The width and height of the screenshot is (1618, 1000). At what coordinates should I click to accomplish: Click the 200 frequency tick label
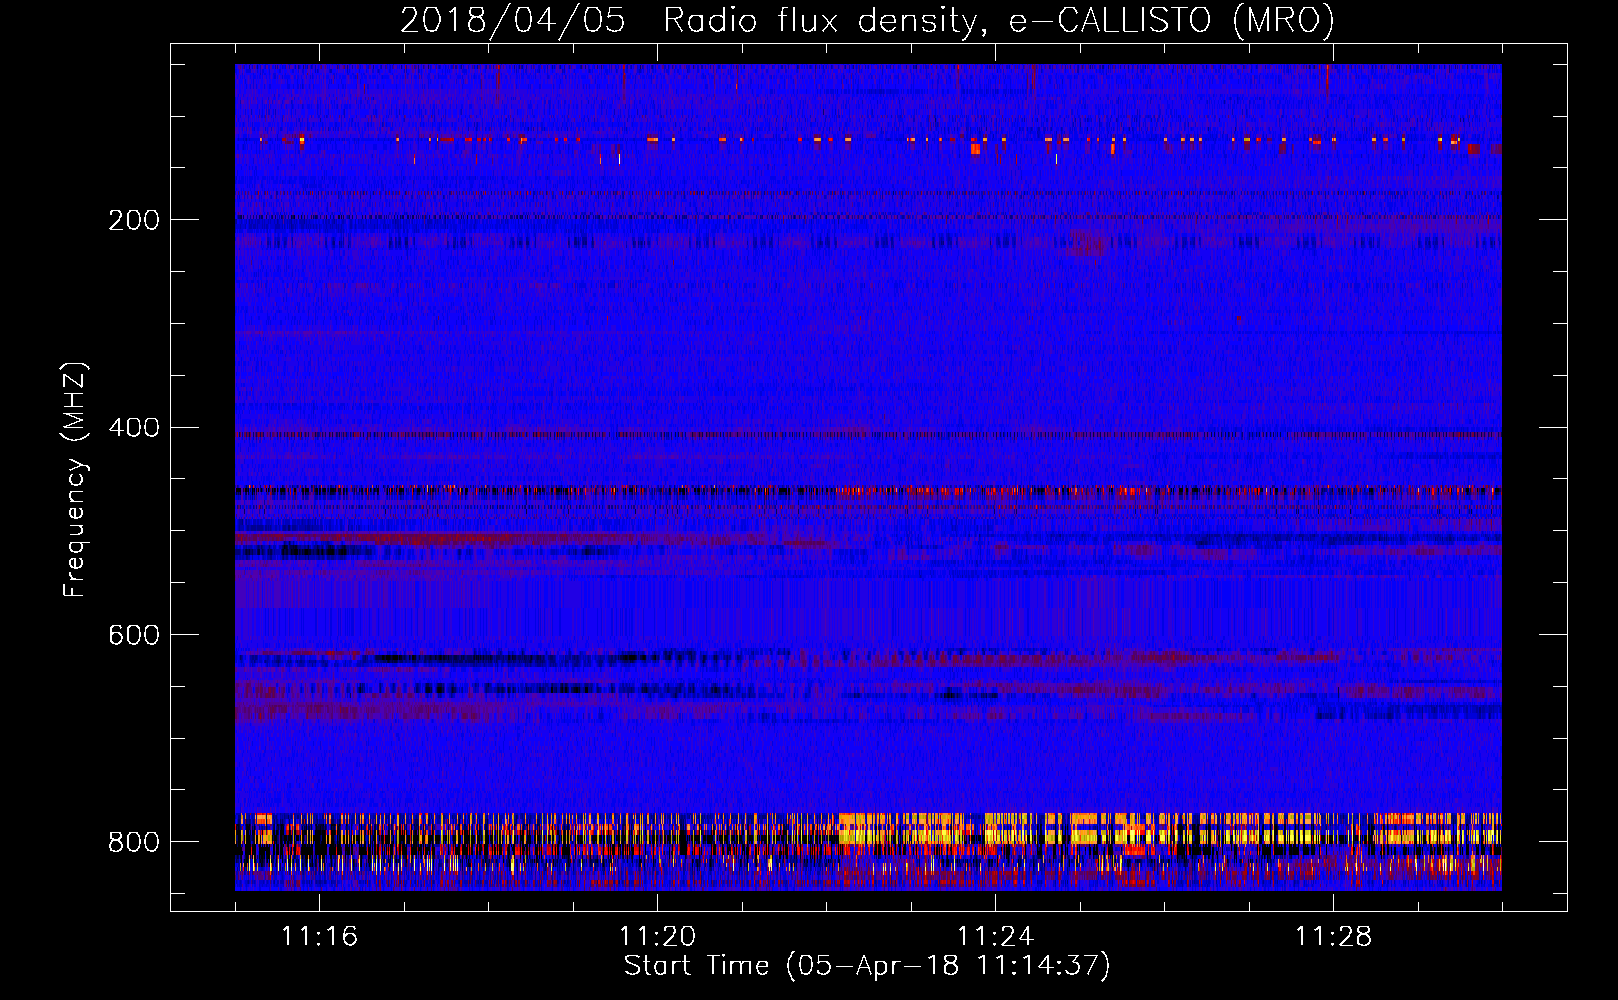point(134,220)
